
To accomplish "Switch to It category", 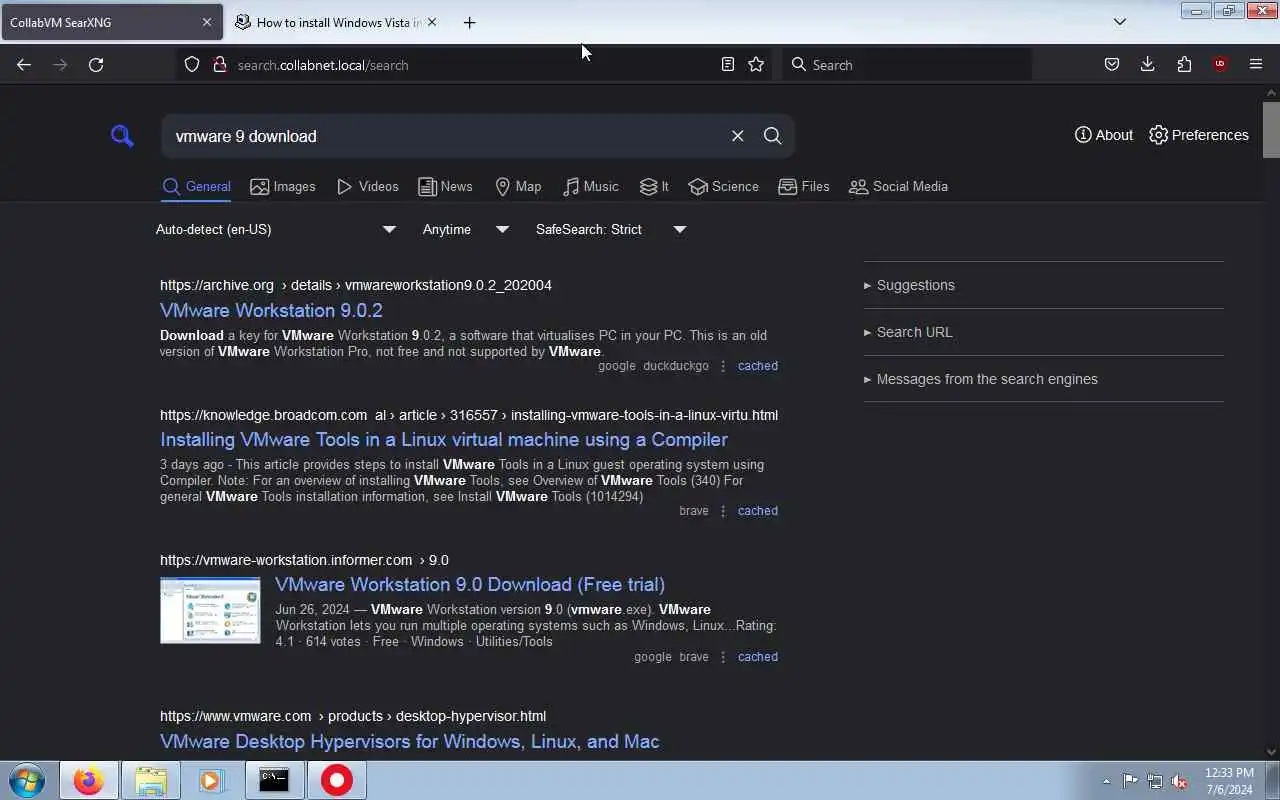I will click(654, 186).
